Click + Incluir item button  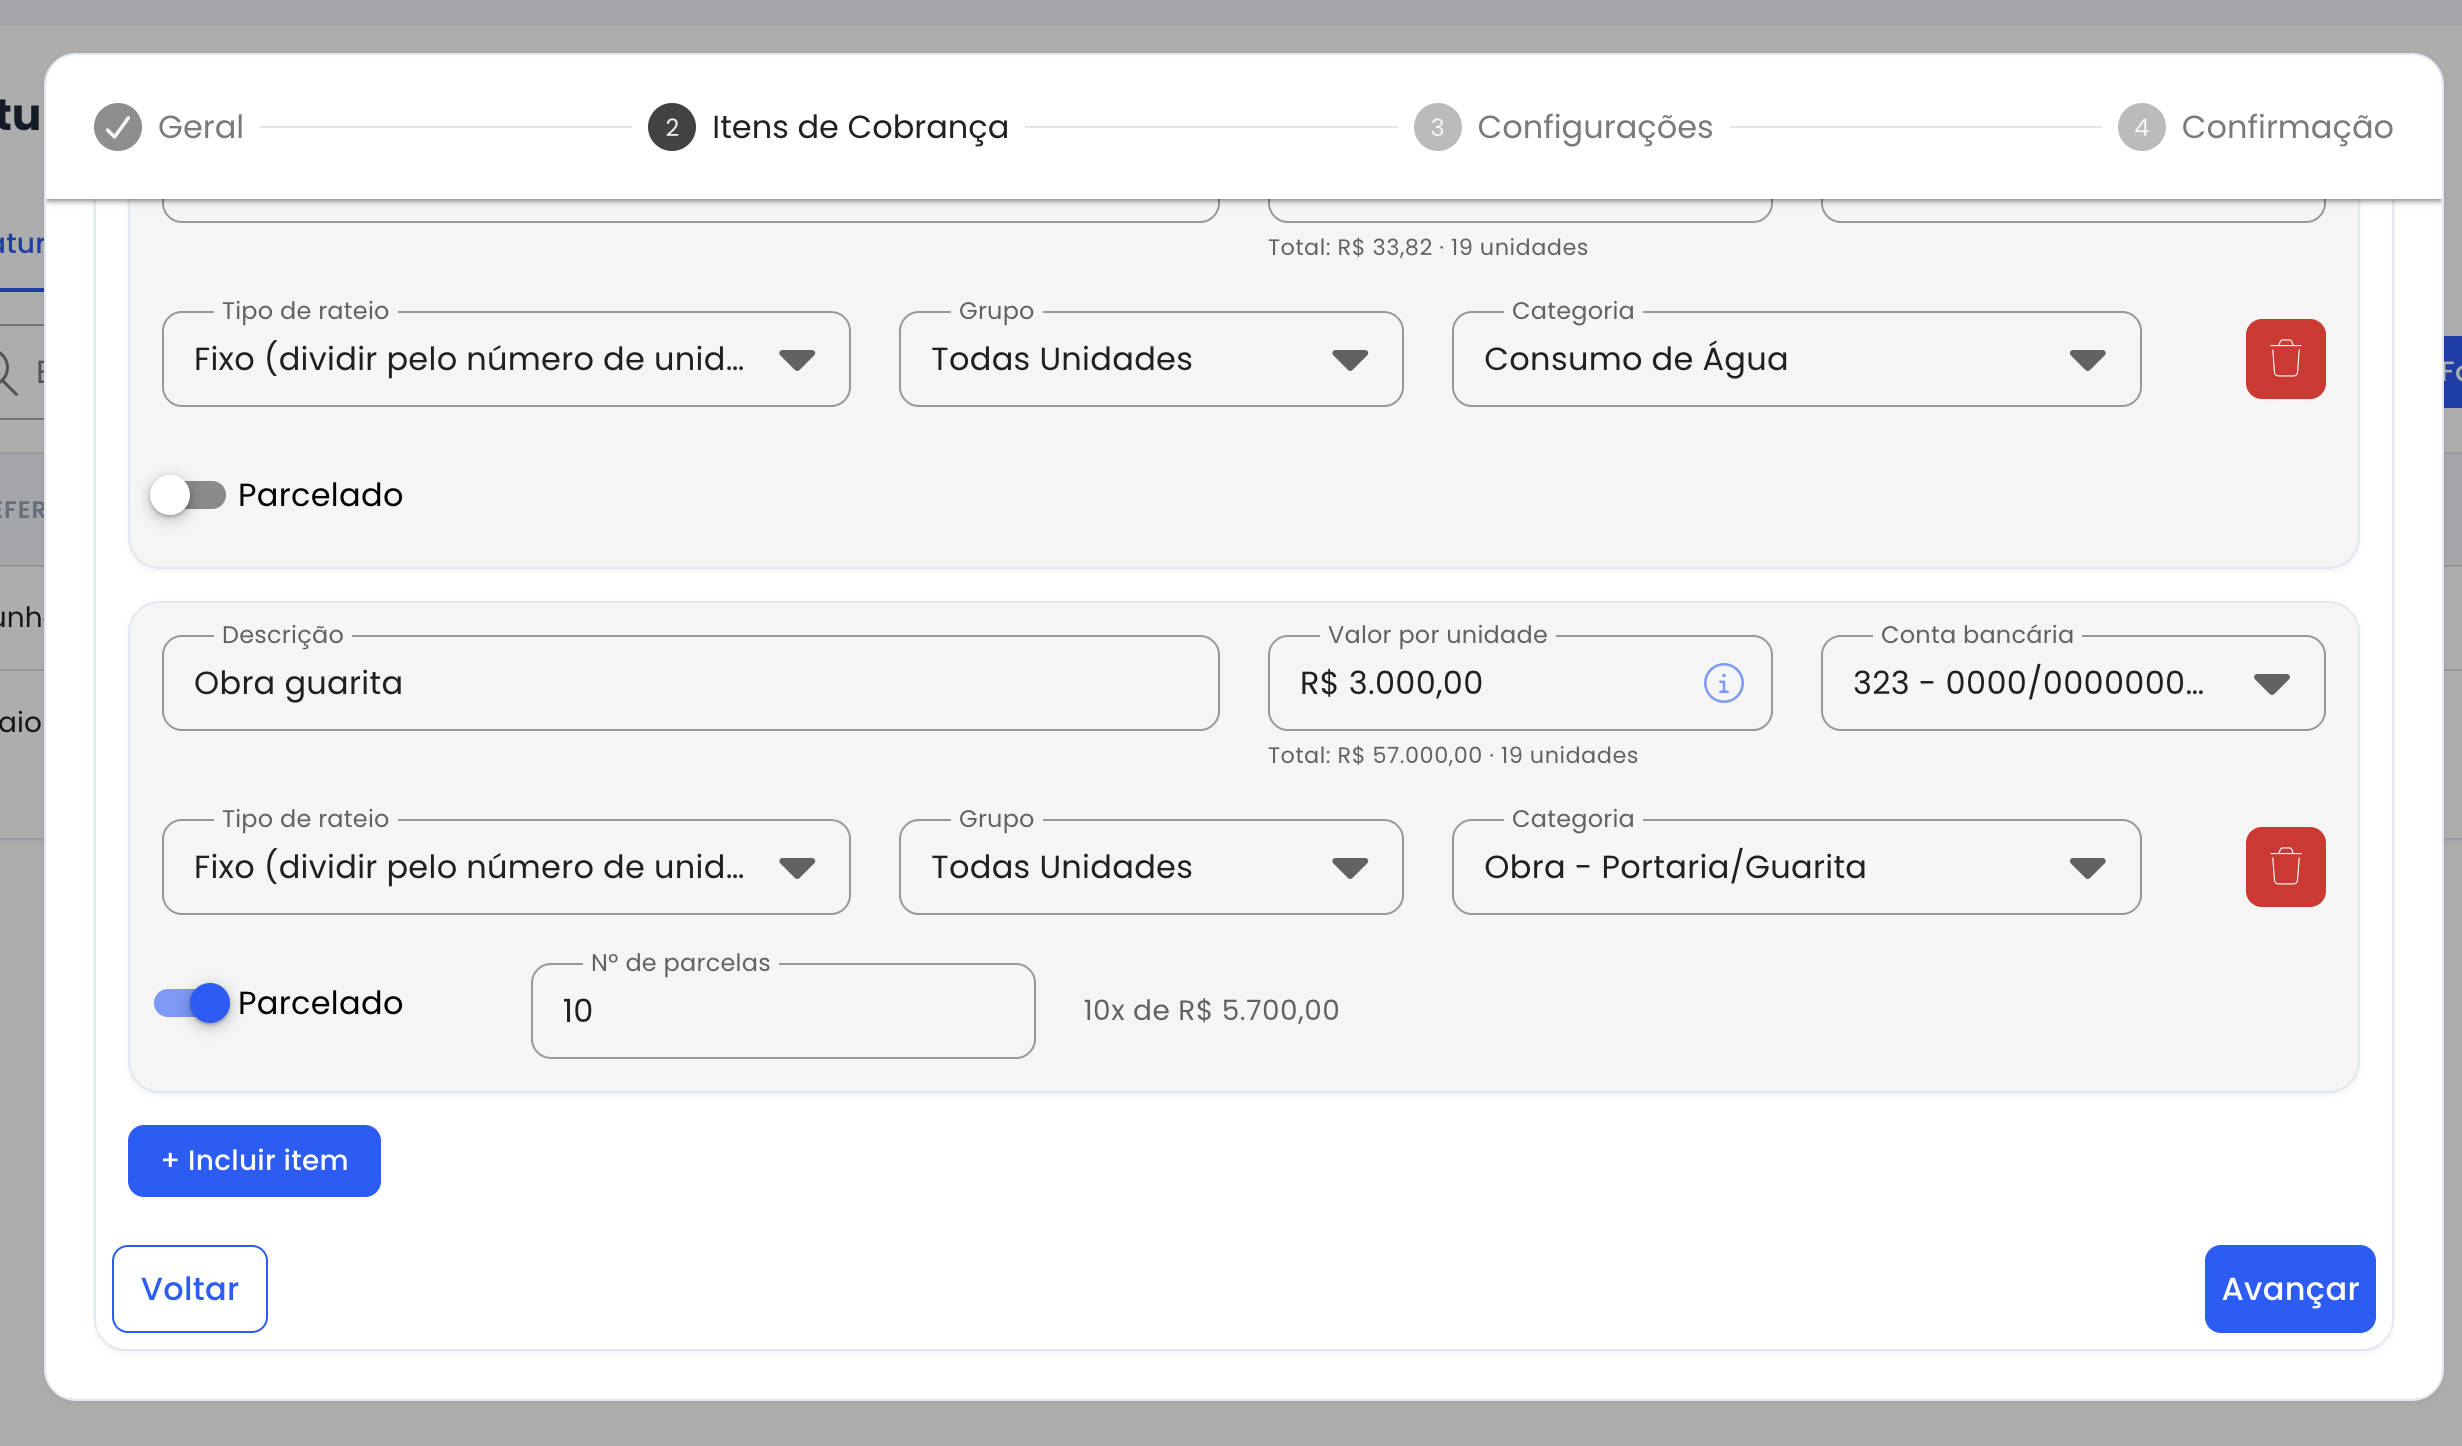(254, 1161)
